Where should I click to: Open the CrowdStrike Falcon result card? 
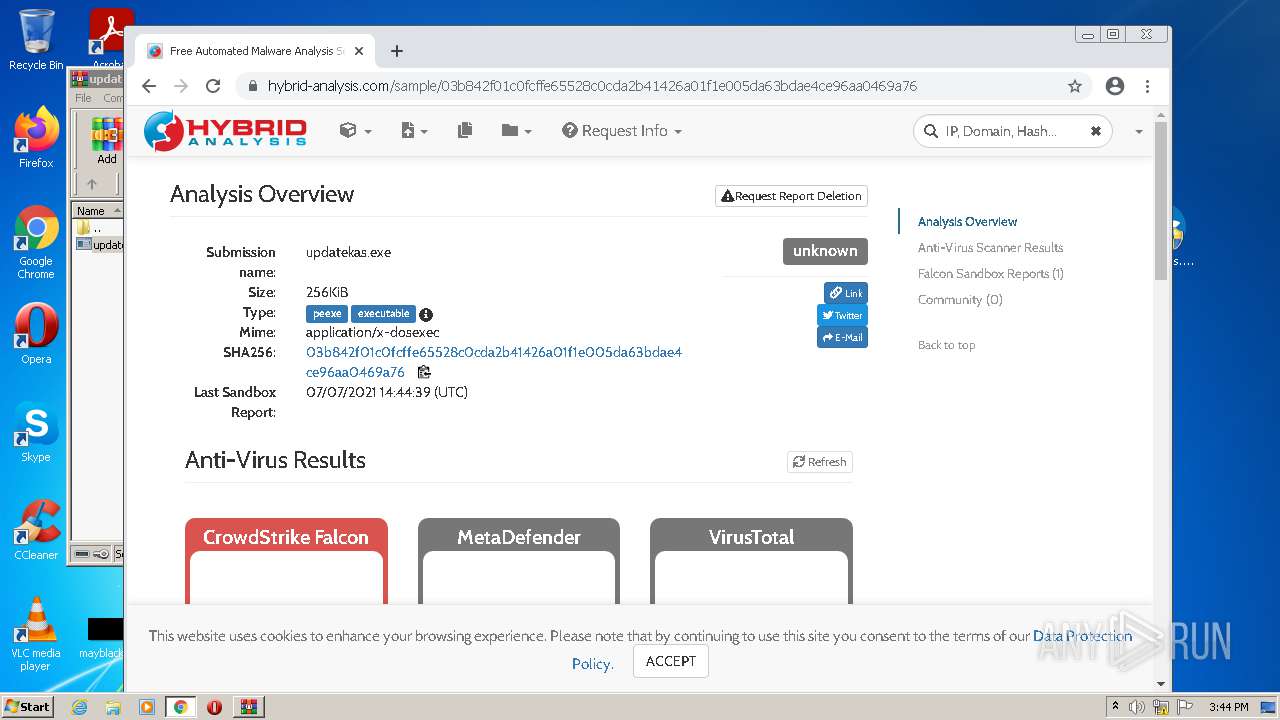pos(286,561)
